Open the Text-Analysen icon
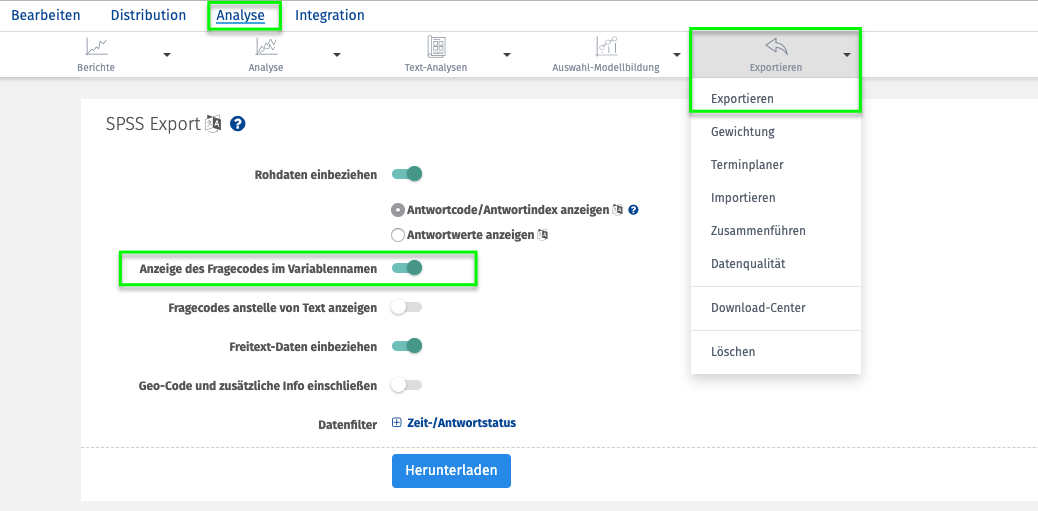 436,46
